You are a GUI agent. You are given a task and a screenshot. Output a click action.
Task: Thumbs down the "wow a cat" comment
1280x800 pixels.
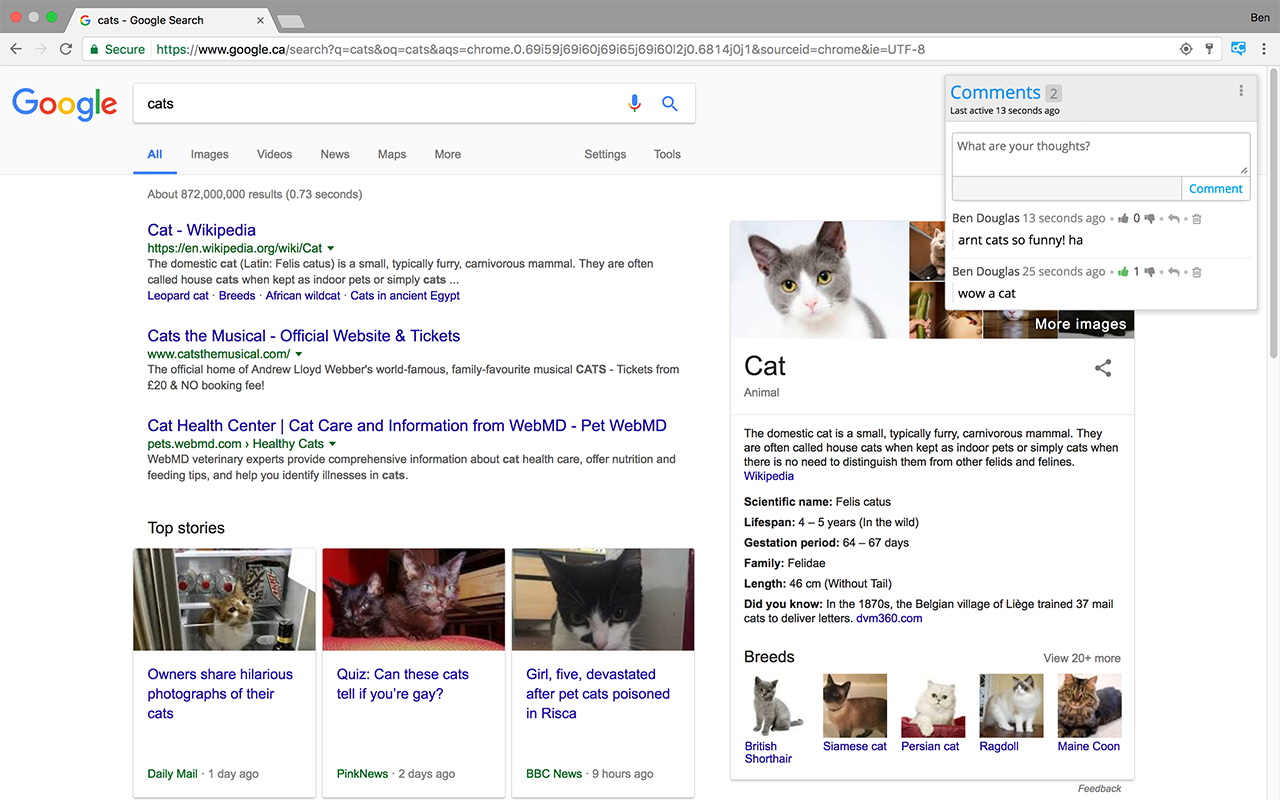click(x=1150, y=272)
